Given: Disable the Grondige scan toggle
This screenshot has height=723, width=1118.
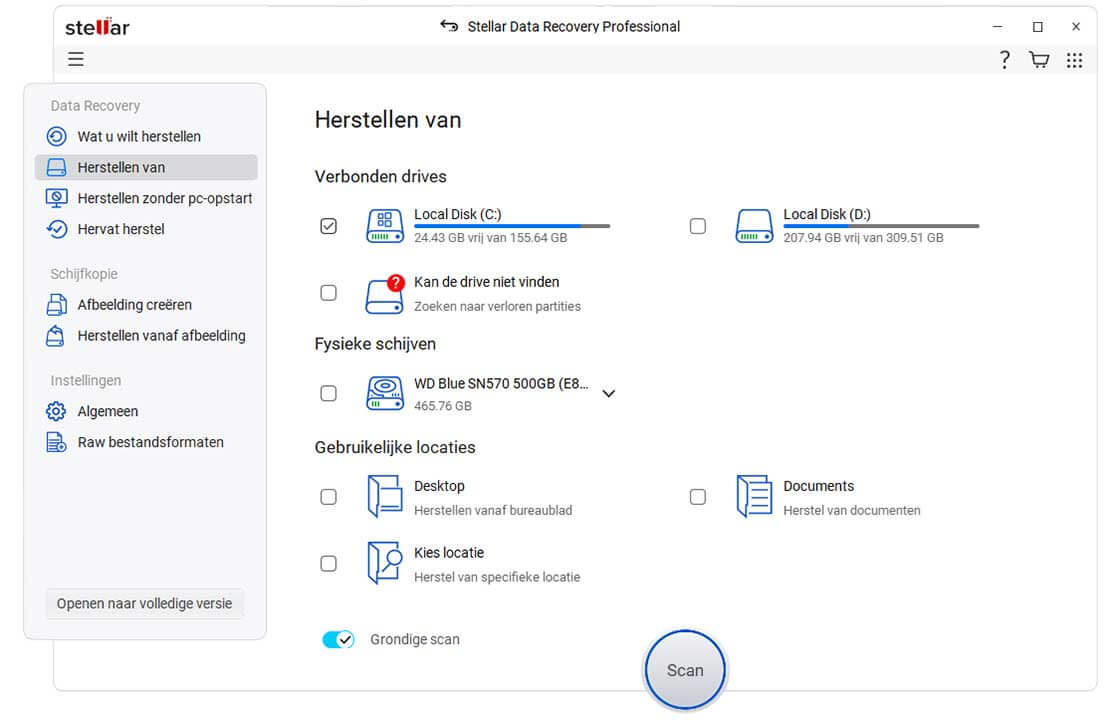Looking at the screenshot, I should click(338, 640).
